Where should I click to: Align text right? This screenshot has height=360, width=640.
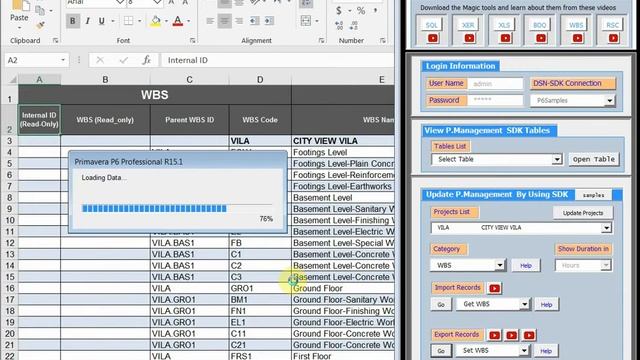(x=239, y=21)
